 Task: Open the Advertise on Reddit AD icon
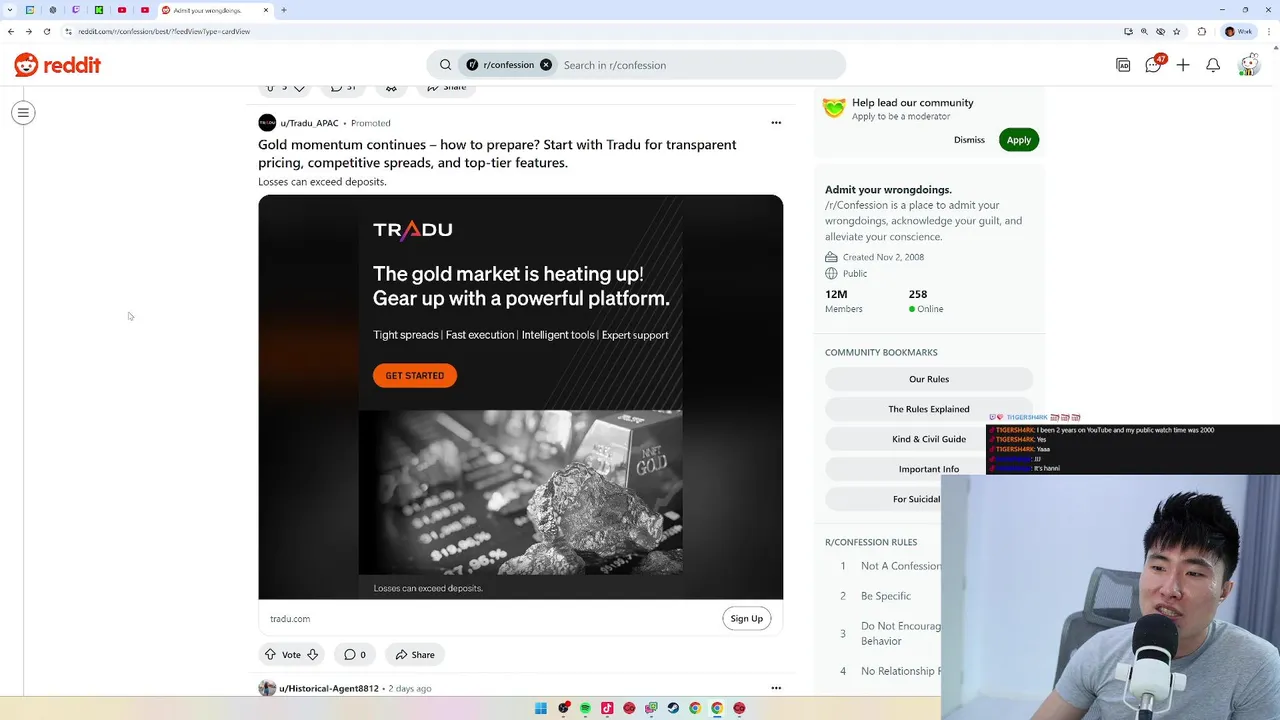tap(1123, 65)
